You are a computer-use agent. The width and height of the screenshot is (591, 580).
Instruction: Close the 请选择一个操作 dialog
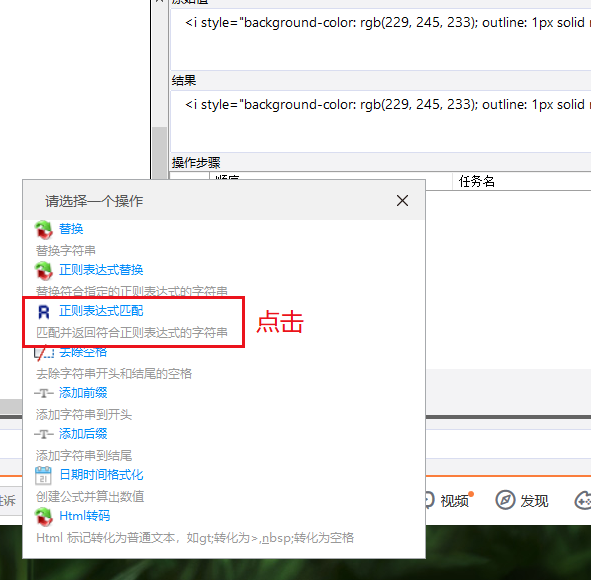pyautogui.click(x=403, y=201)
